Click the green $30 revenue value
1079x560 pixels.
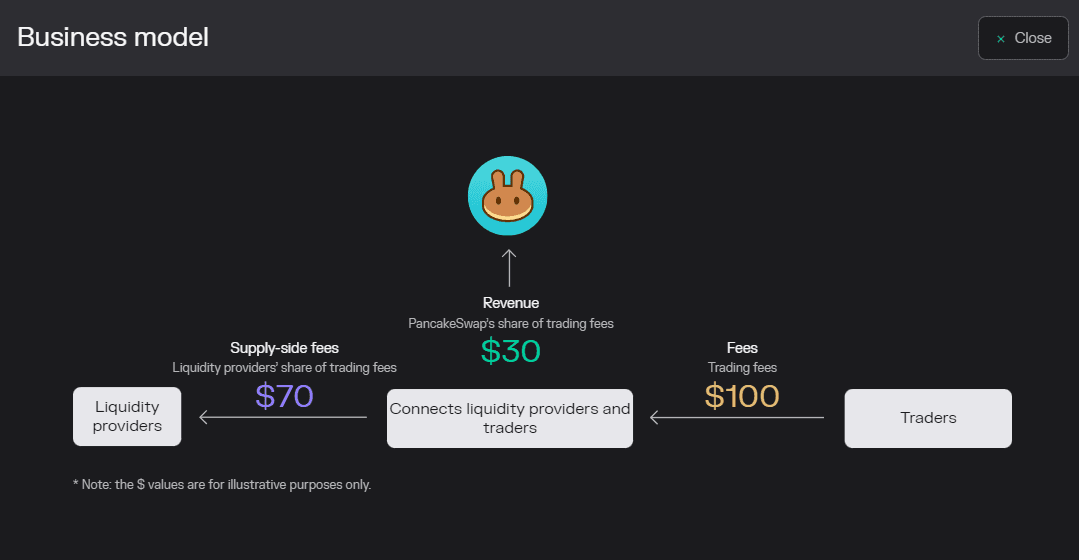tap(511, 351)
